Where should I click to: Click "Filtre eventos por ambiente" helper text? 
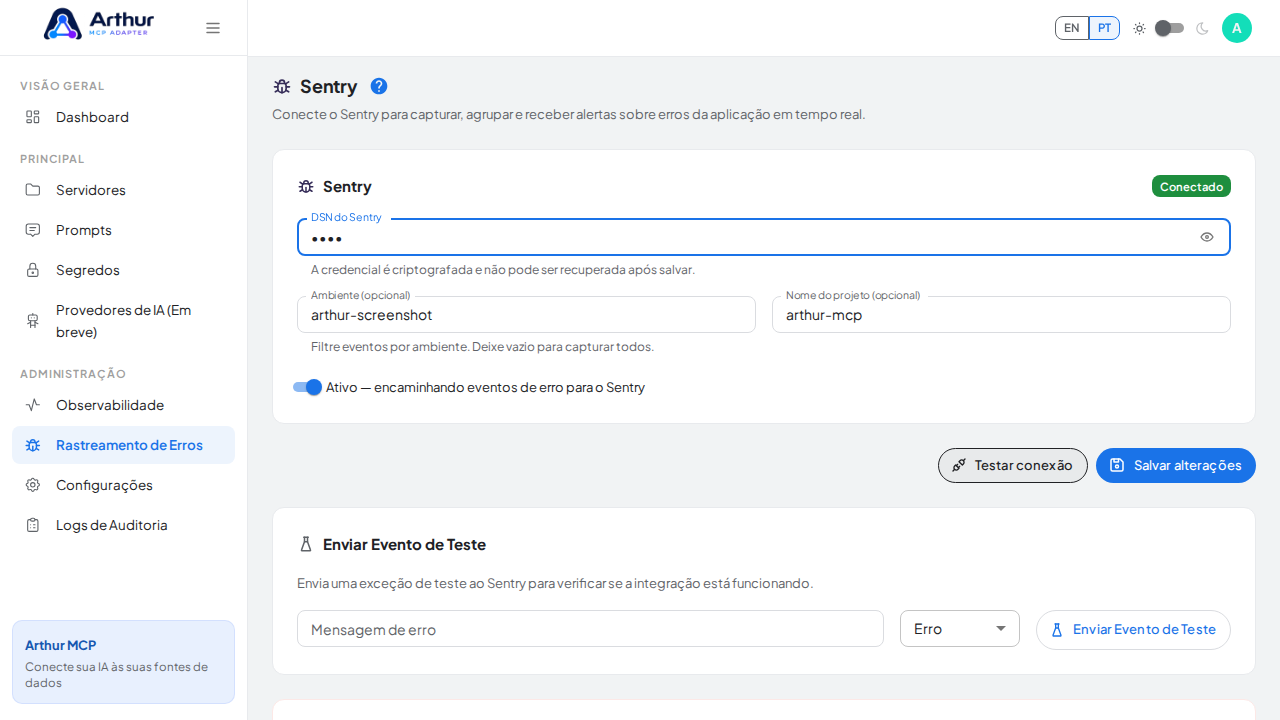pos(482,347)
